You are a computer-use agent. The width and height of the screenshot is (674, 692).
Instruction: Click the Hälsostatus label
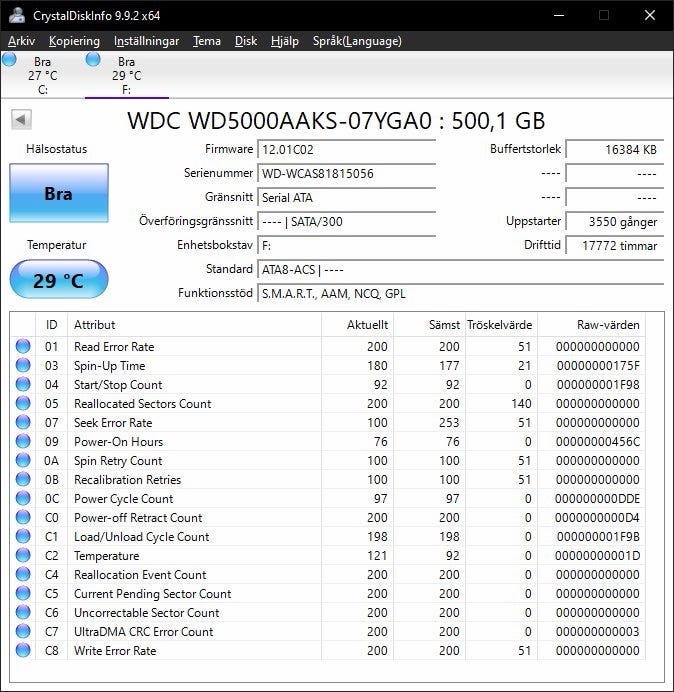pos(56,149)
